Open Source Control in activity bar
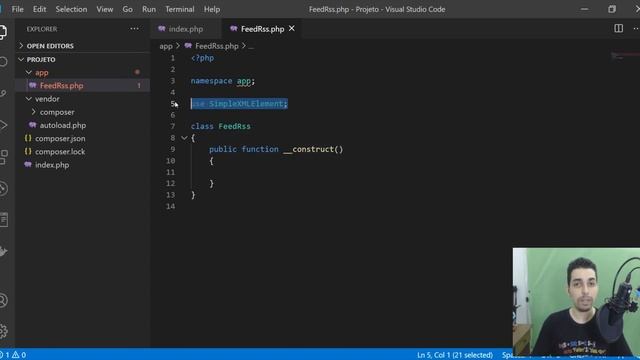 3,93
